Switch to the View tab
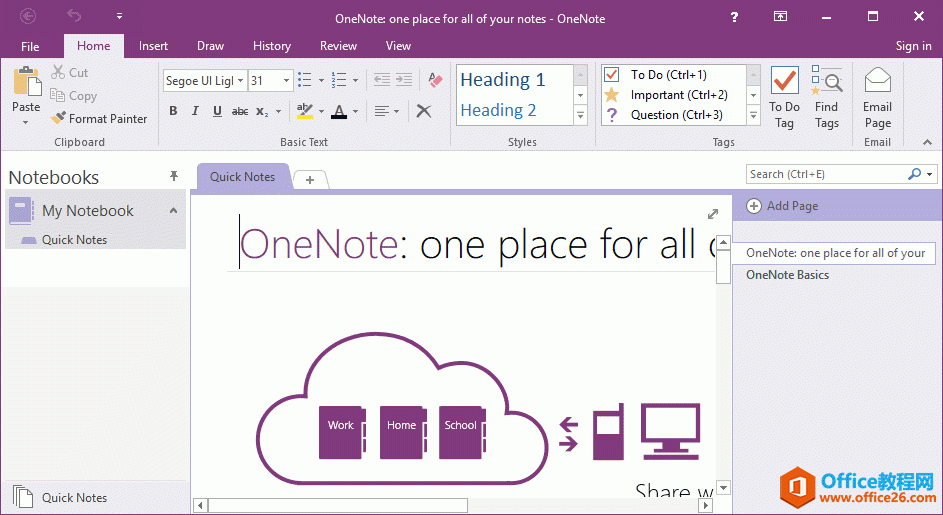The image size is (943, 515). click(x=398, y=46)
